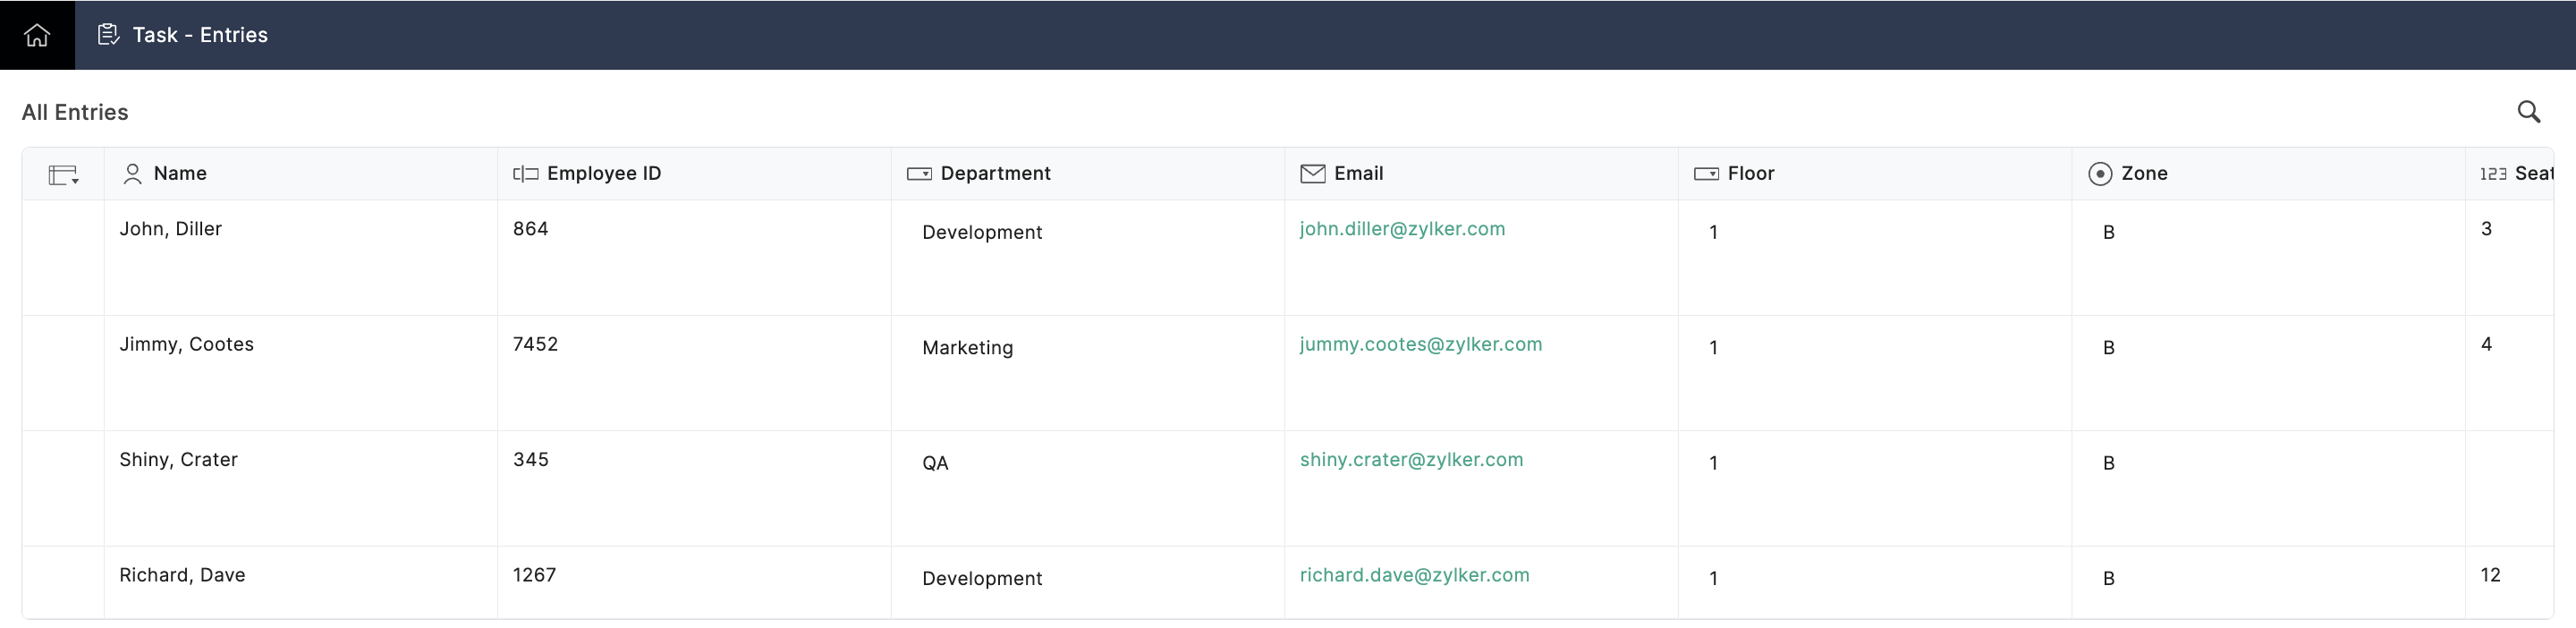Click the Task - Entries title

click(x=200, y=35)
